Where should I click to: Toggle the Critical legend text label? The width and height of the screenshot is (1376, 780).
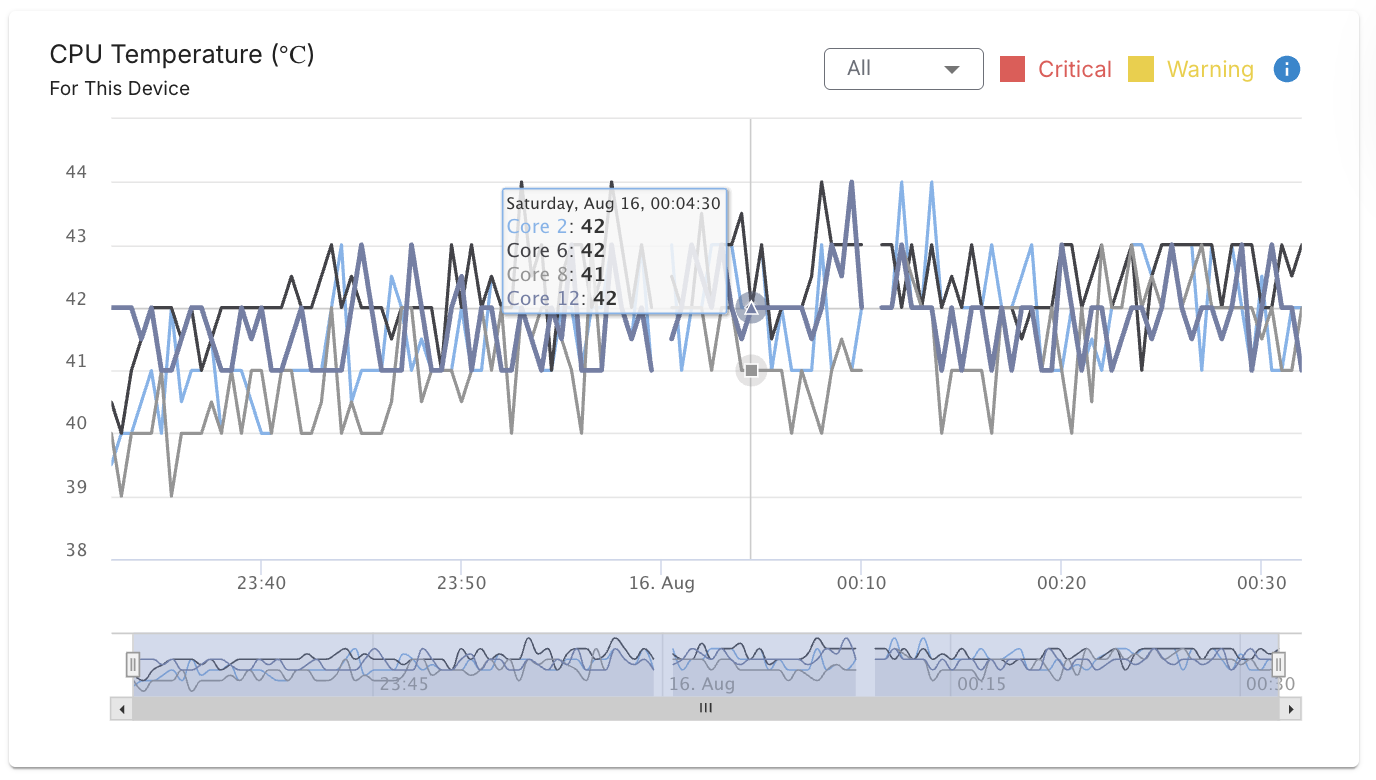click(x=1074, y=69)
